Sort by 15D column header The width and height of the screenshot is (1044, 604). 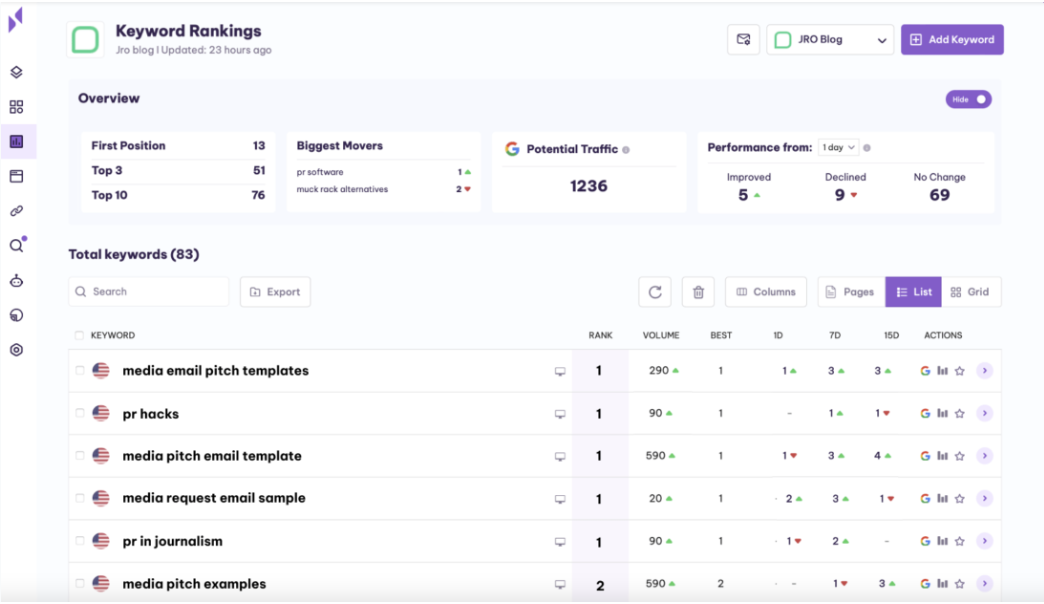point(892,335)
